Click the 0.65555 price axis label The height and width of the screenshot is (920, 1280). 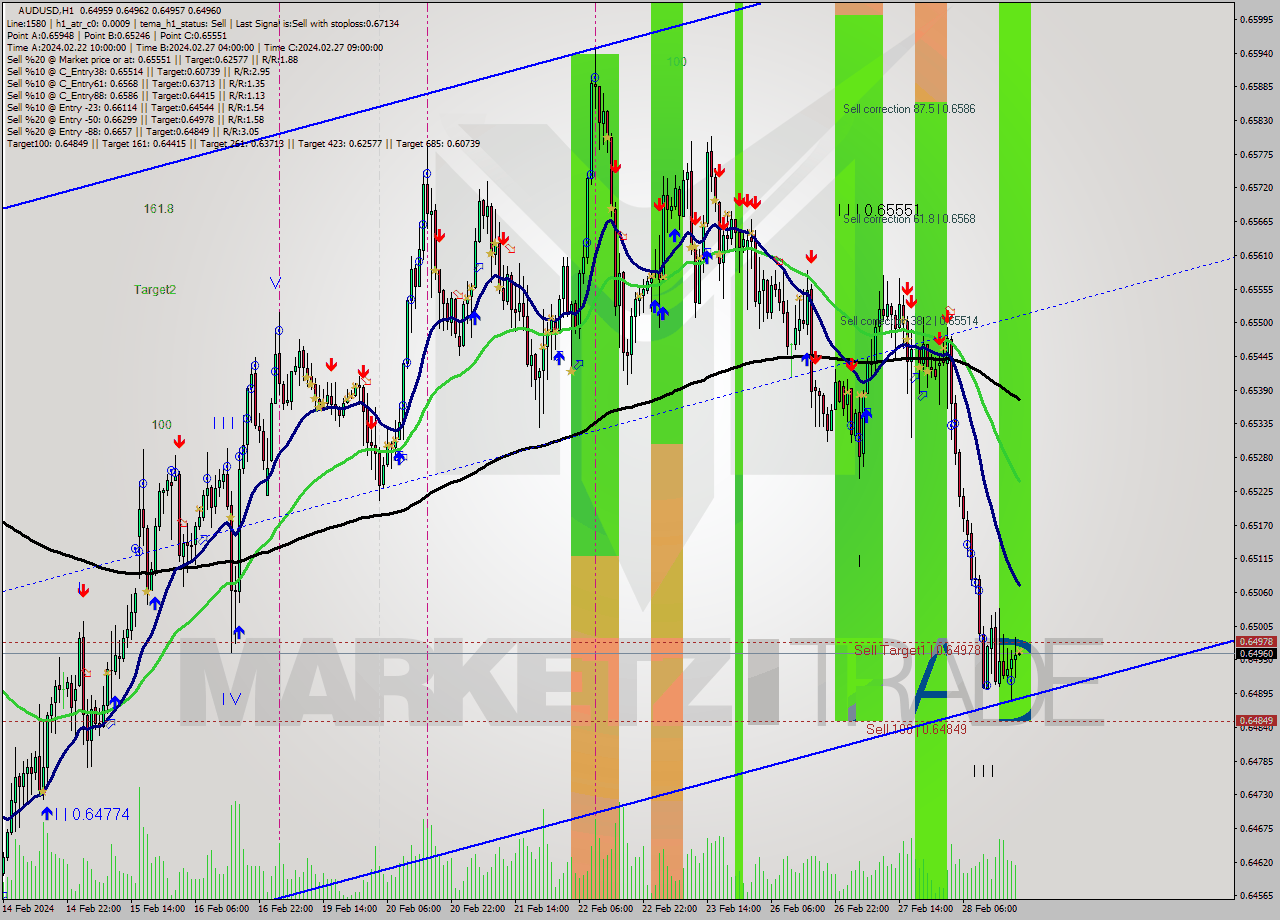(1256, 290)
